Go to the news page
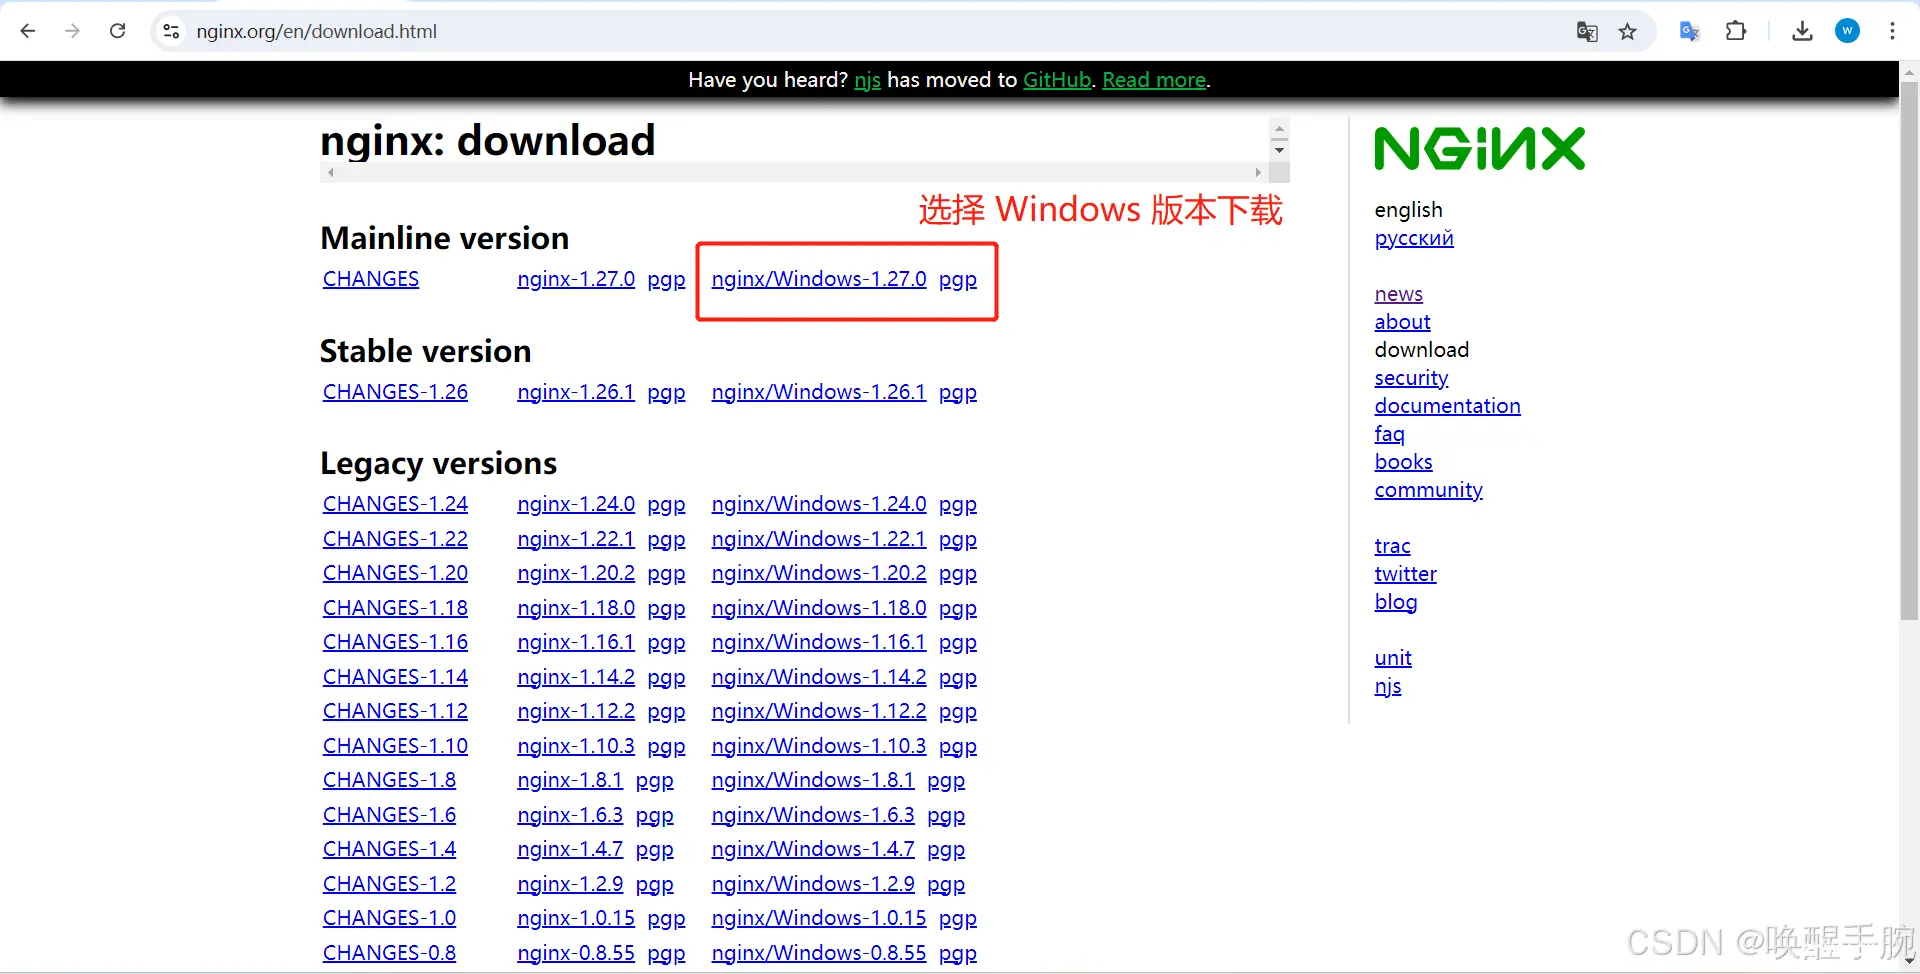The height and width of the screenshot is (974, 1920). pyautogui.click(x=1398, y=294)
